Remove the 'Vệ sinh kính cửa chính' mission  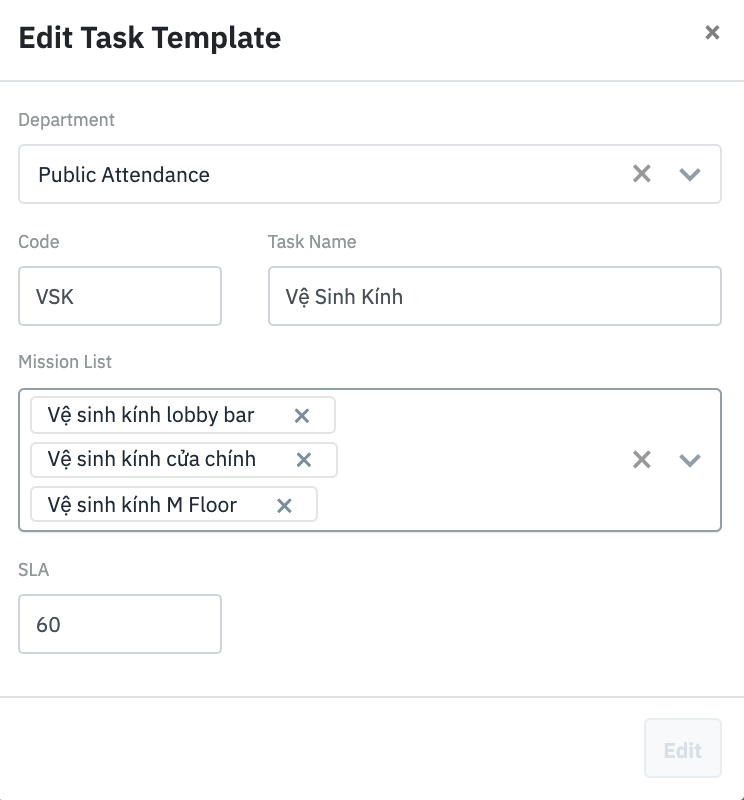(x=304, y=460)
